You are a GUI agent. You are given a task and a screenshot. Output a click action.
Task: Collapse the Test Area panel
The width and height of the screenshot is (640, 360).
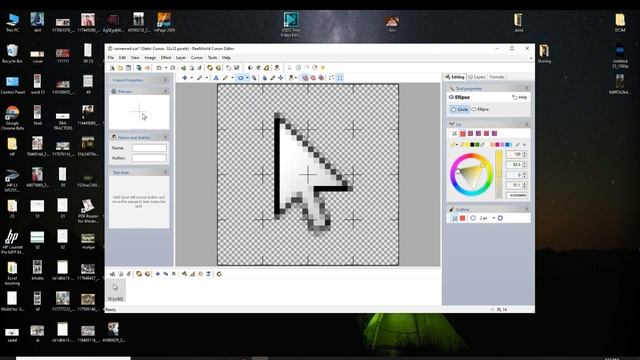(165, 172)
